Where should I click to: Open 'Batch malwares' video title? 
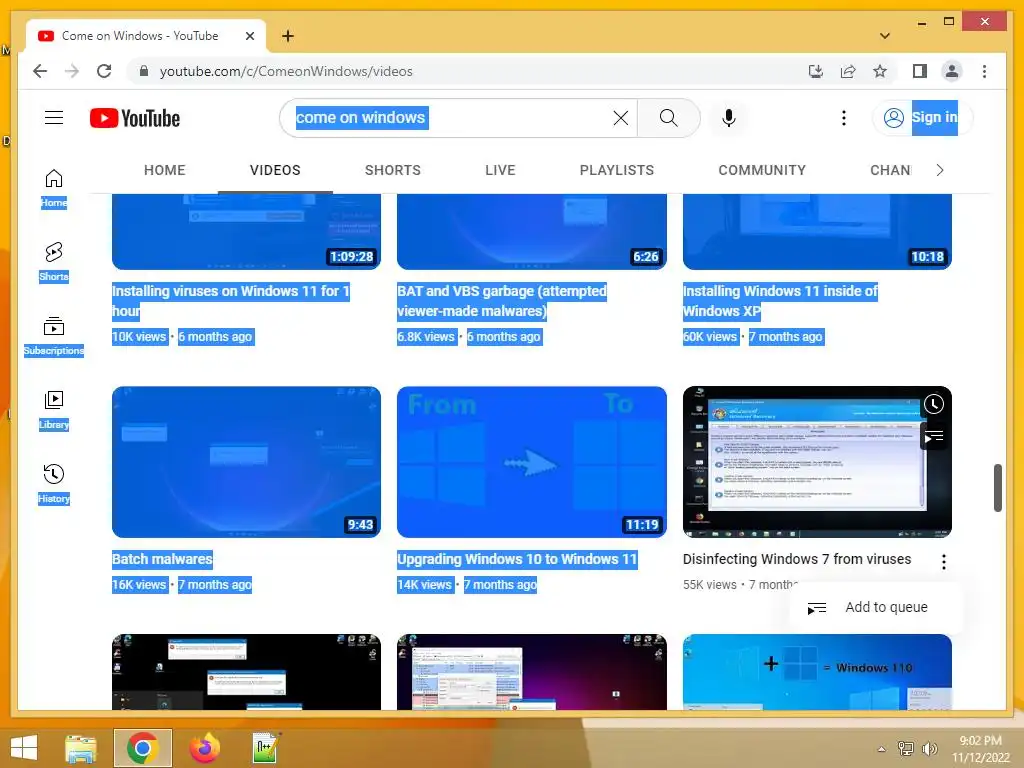[x=162, y=559]
